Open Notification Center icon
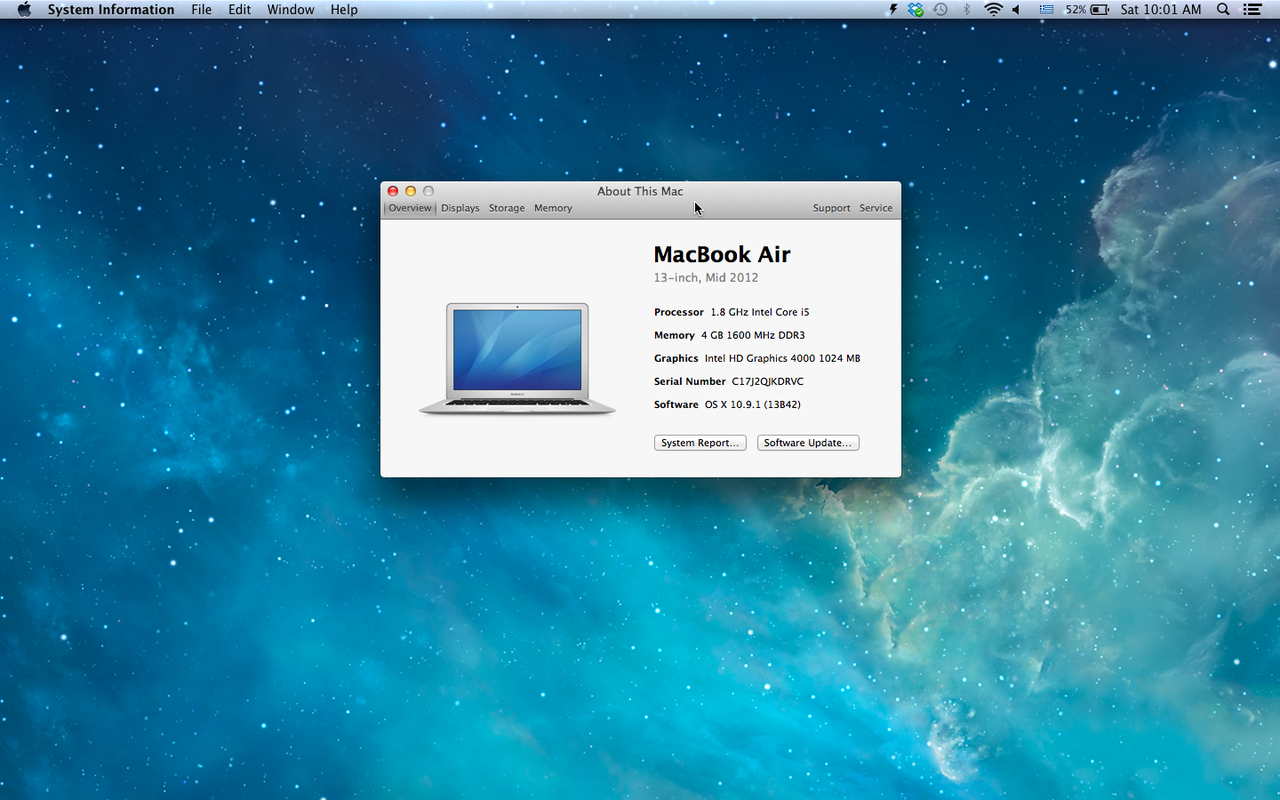Viewport: 1280px width, 800px height. (1251, 9)
